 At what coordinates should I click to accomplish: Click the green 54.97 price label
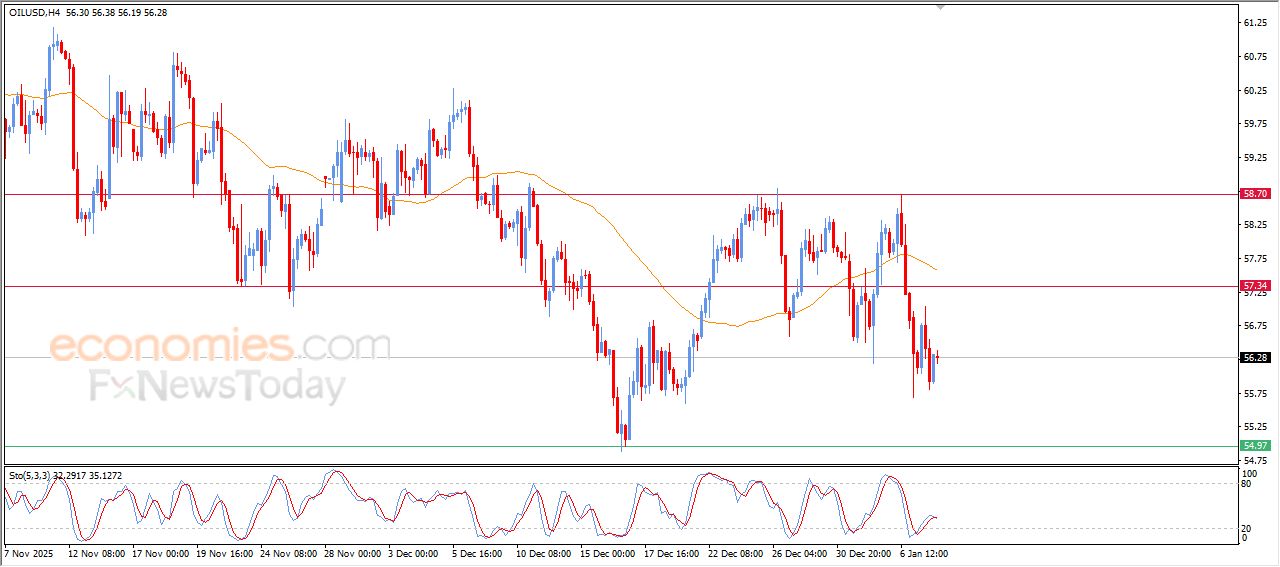pyautogui.click(x=1255, y=445)
